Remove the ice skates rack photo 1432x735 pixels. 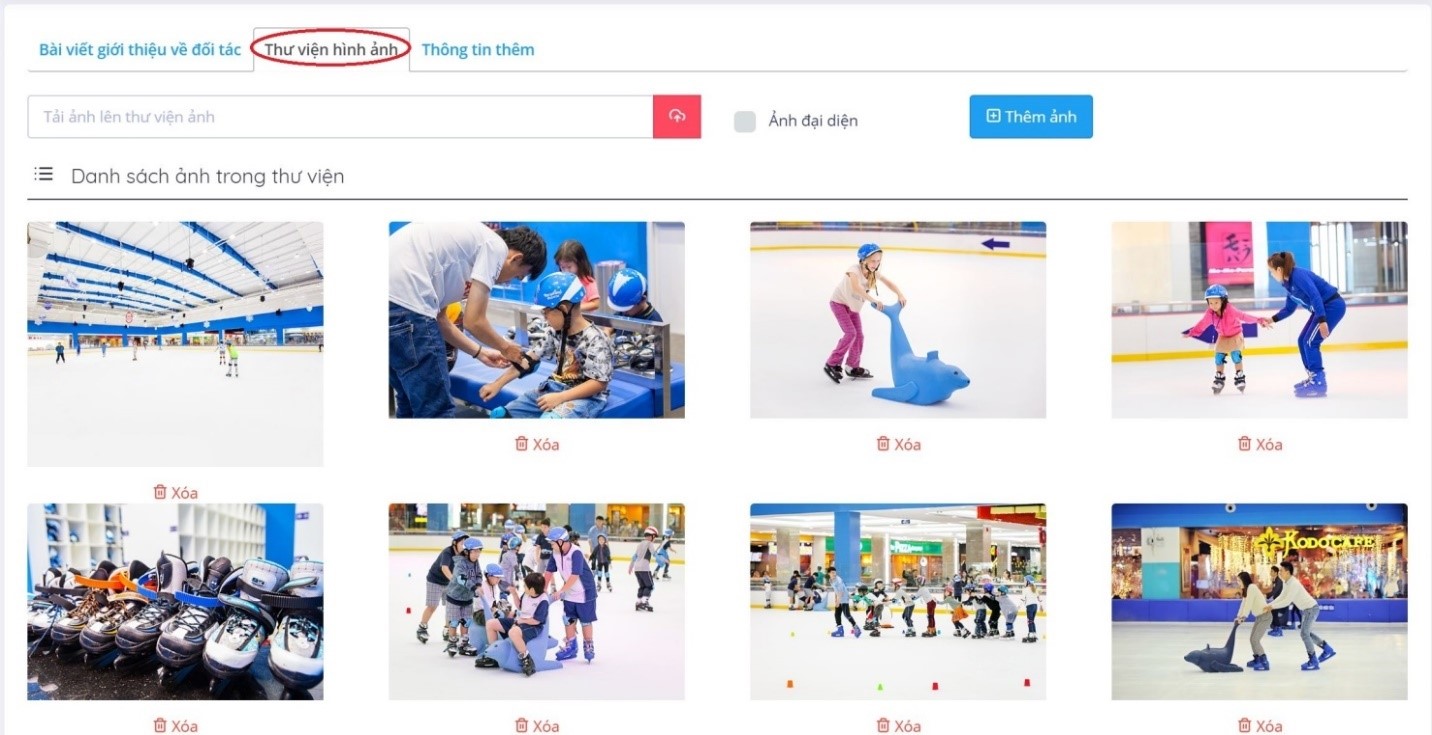coord(175,725)
